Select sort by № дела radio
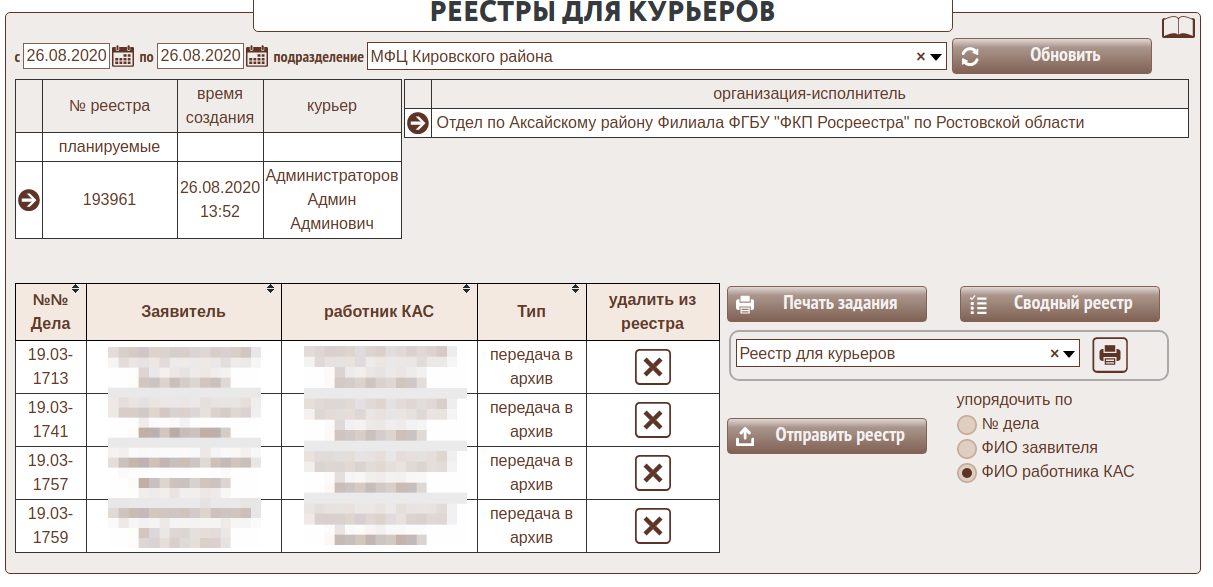The width and height of the screenshot is (1213, 587). pos(966,424)
